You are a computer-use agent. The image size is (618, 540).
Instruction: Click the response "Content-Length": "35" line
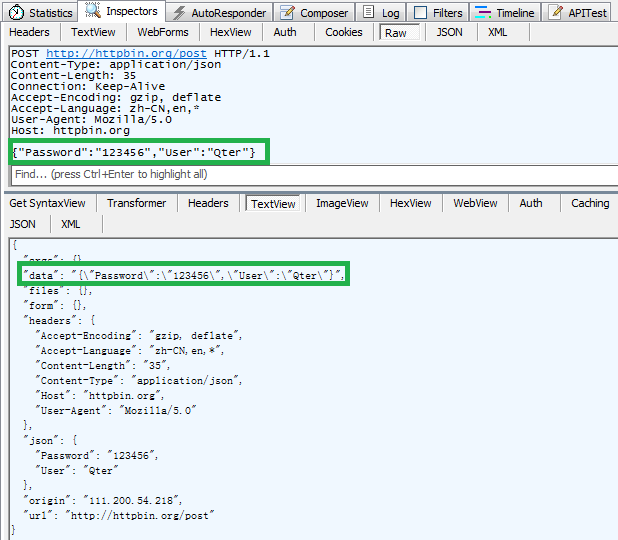pos(102,365)
